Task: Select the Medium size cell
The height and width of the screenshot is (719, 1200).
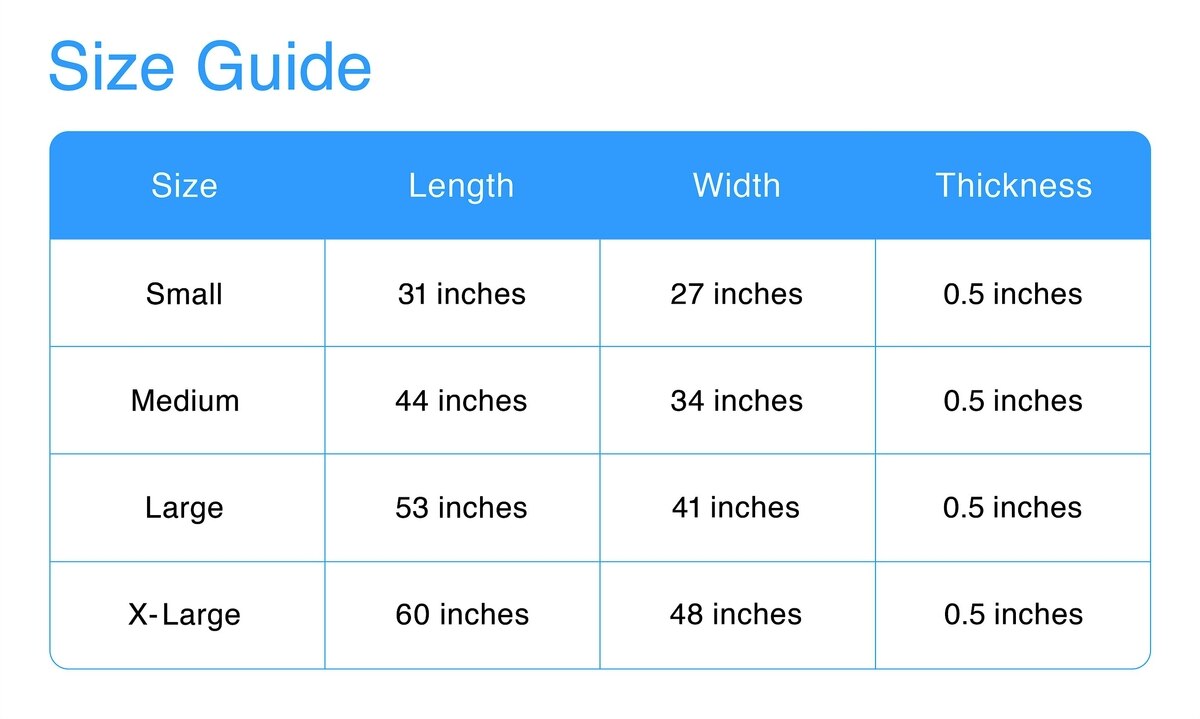Action: pos(185,401)
